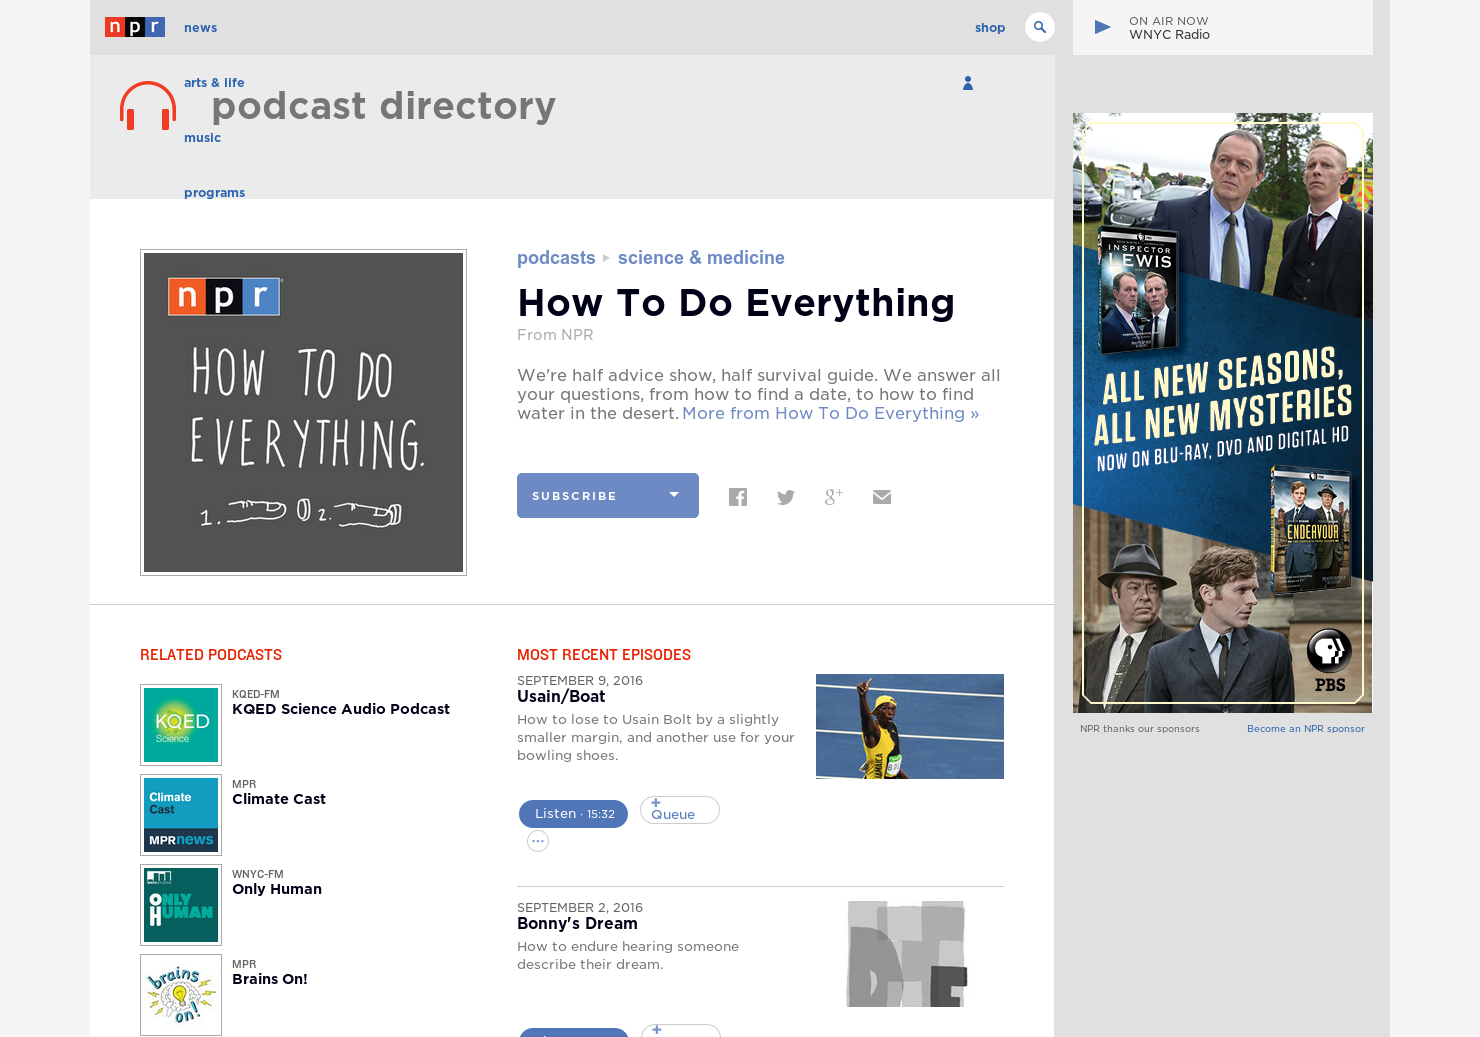The image size is (1480, 1037).
Task: Share the podcast on Twitter
Action: 786,496
